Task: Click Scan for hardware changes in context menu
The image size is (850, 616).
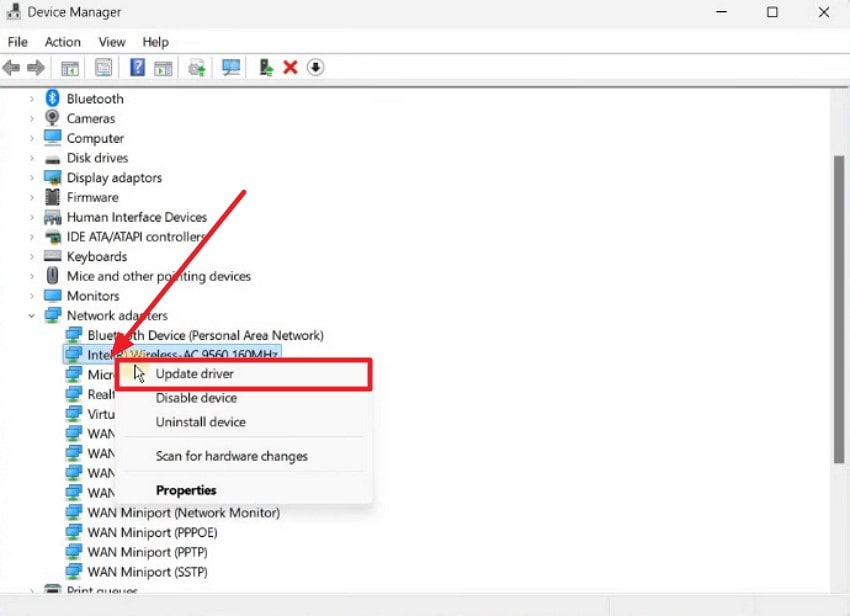Action: (231, 456)
